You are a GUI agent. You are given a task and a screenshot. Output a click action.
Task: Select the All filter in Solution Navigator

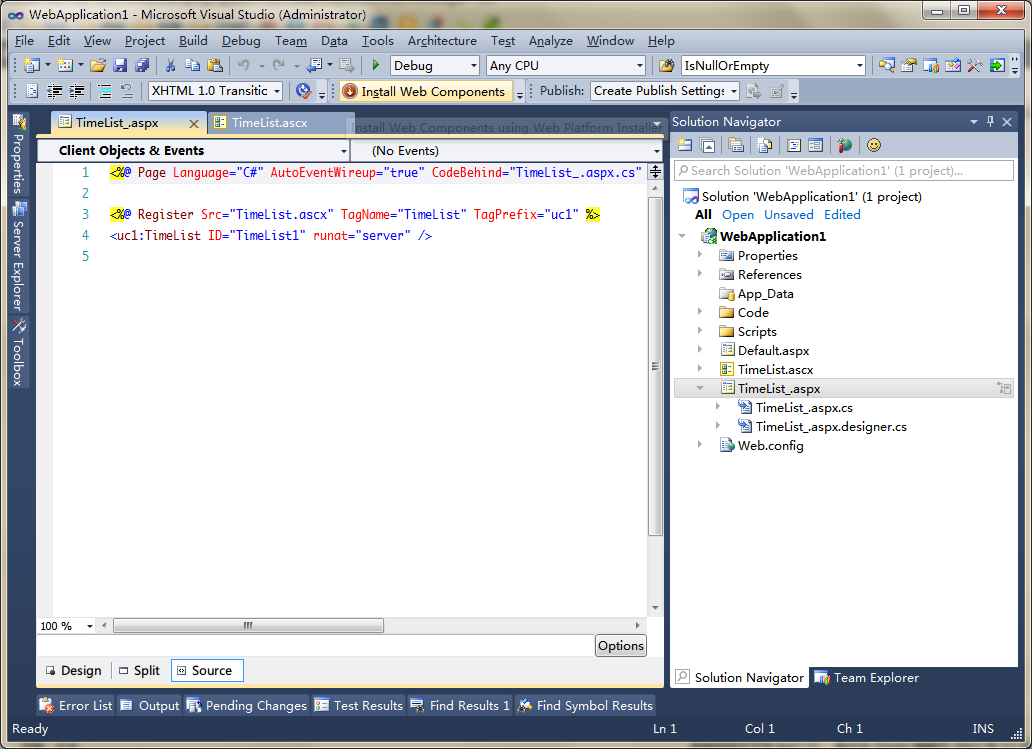coord(703,215)
